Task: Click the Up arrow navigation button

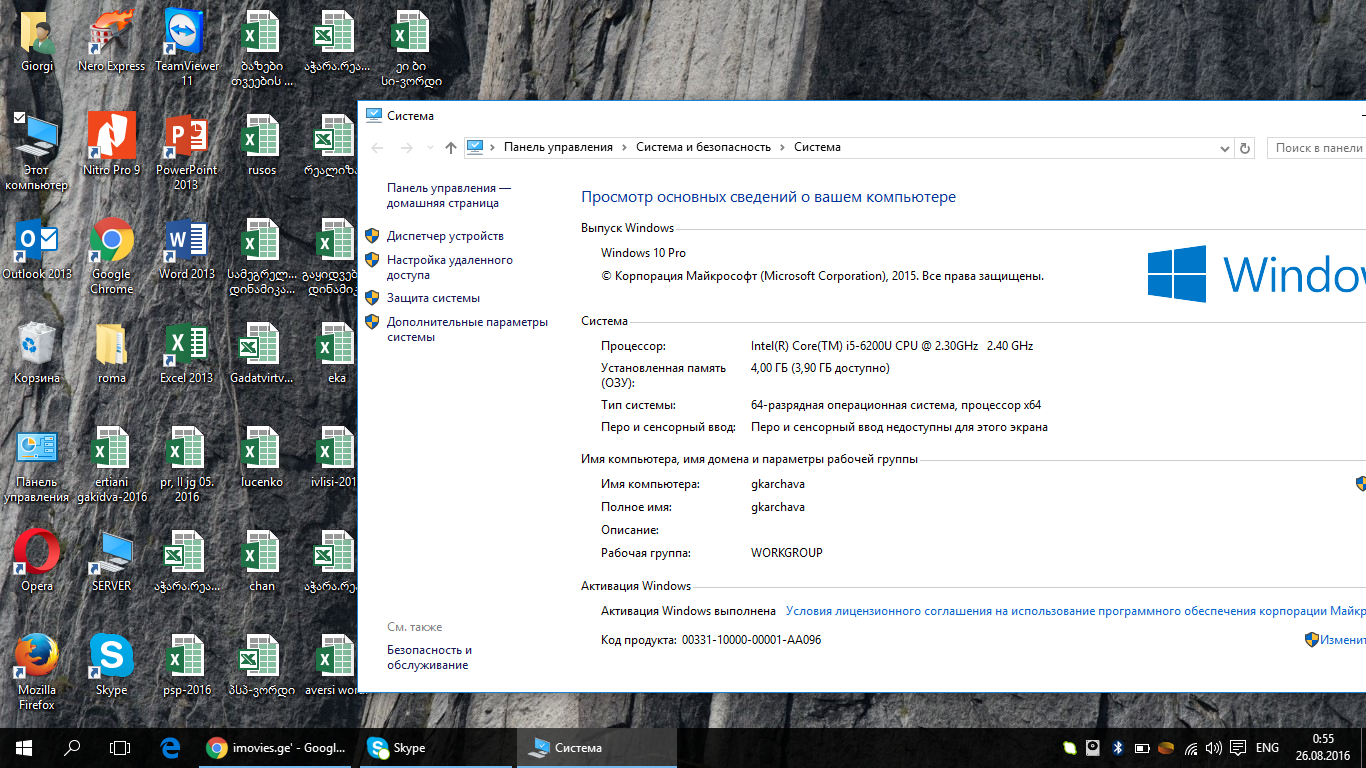Action: tap(451, 148)
